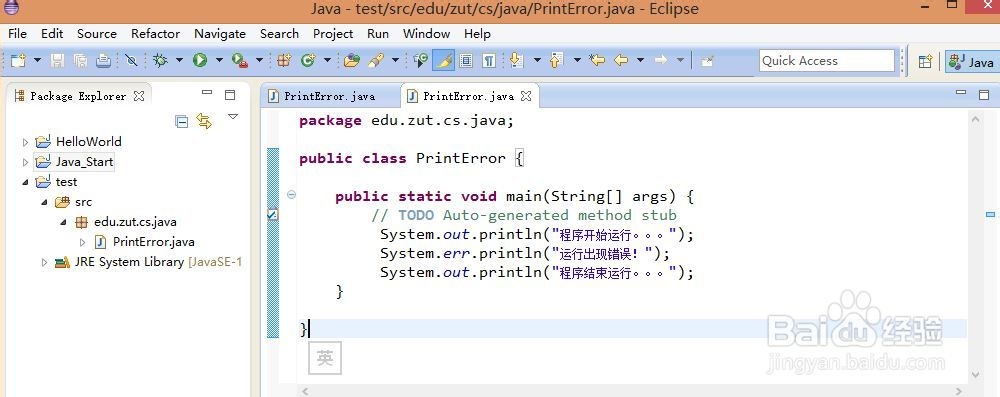The width and height of the screenshot is (1000, 397).
Task: Open dropdown next to New Class icon
Action: [328, 61]
